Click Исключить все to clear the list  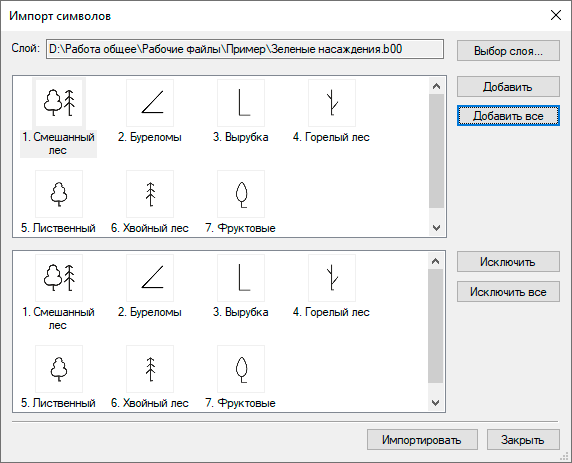(508, 292)
